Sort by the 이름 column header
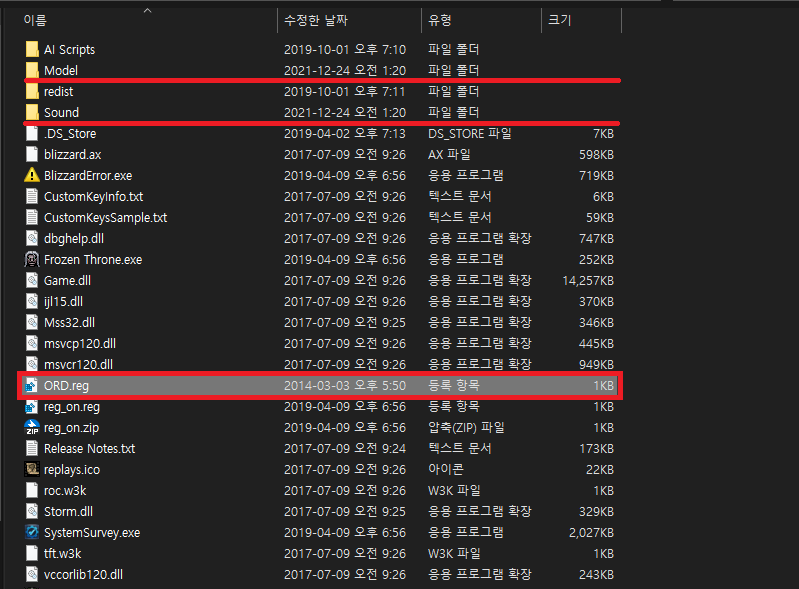 pyautogui.click(x=35, y=20)
